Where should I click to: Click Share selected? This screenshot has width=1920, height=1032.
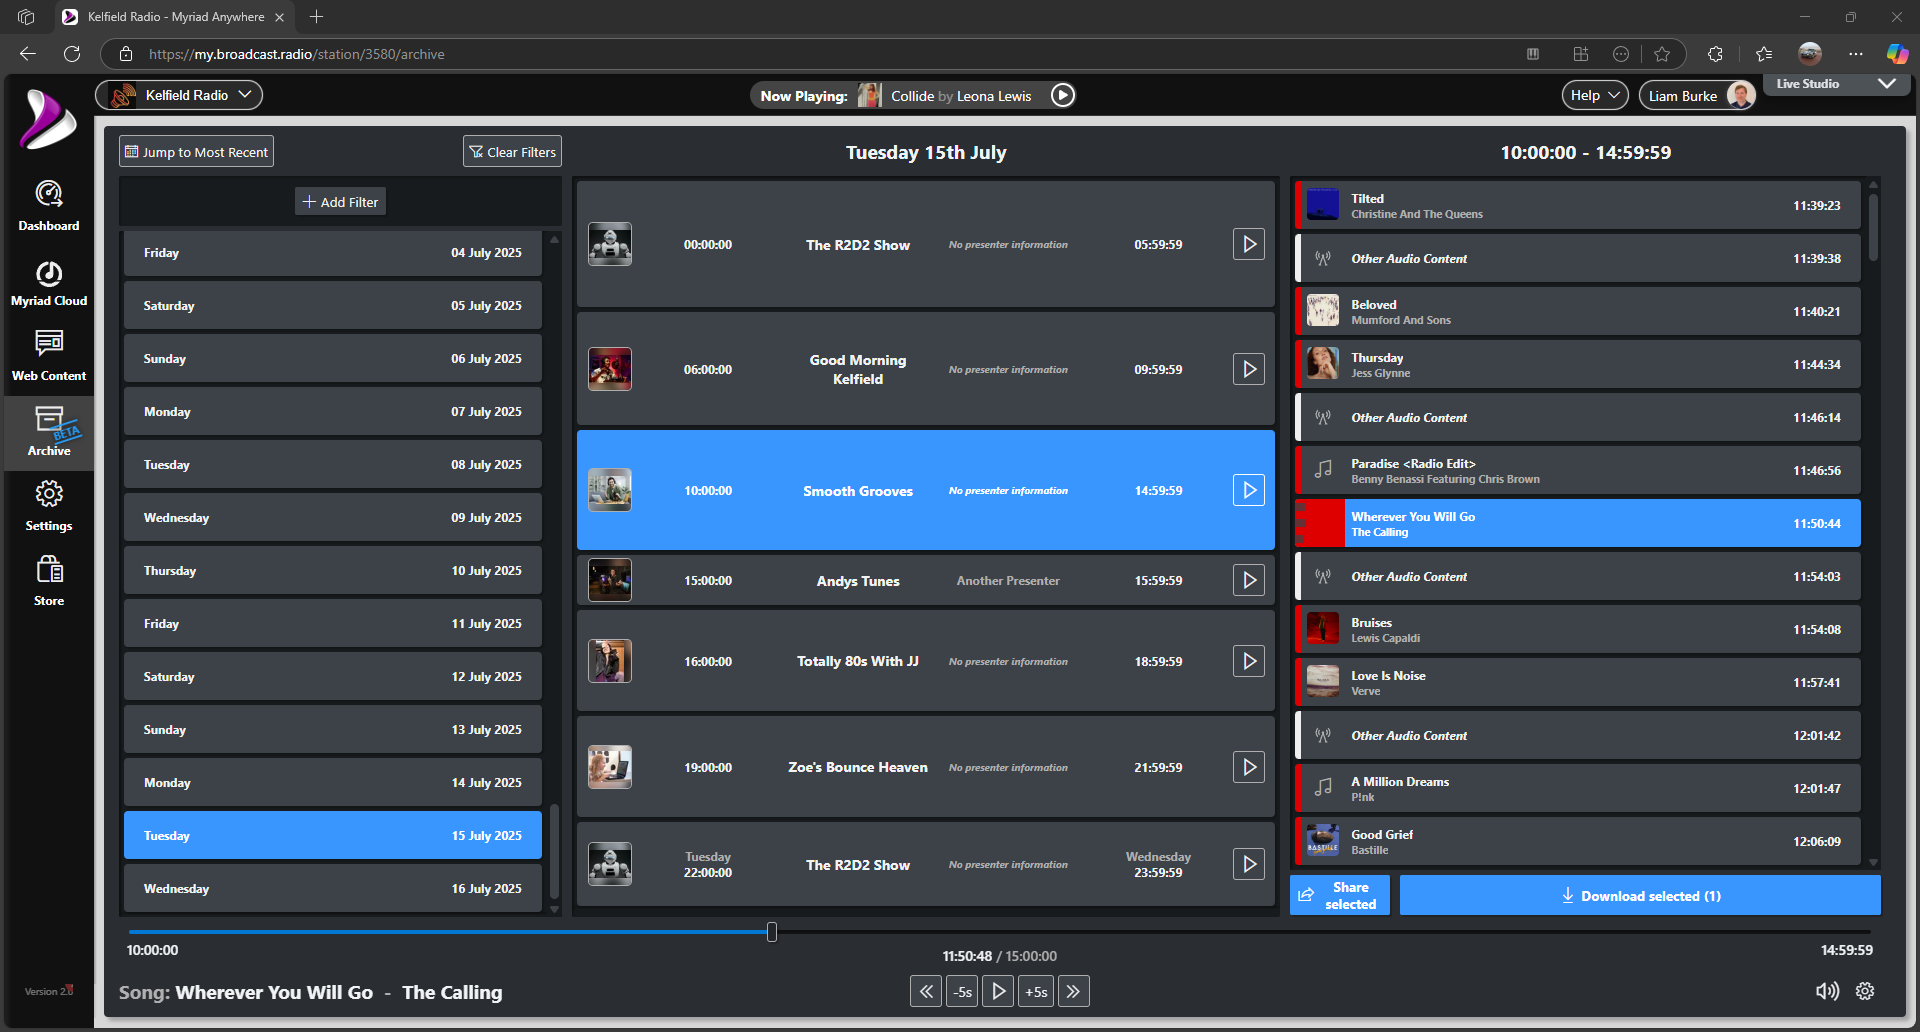point(1339,895)
